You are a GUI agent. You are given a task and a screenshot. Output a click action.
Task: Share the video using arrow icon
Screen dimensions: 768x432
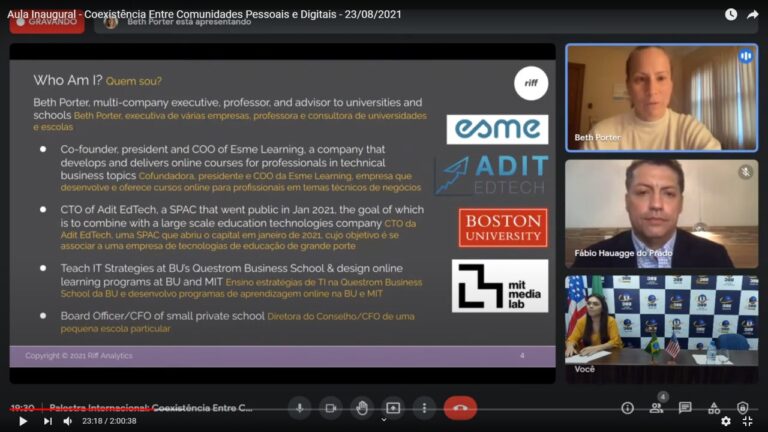click(x=753, y=15)
